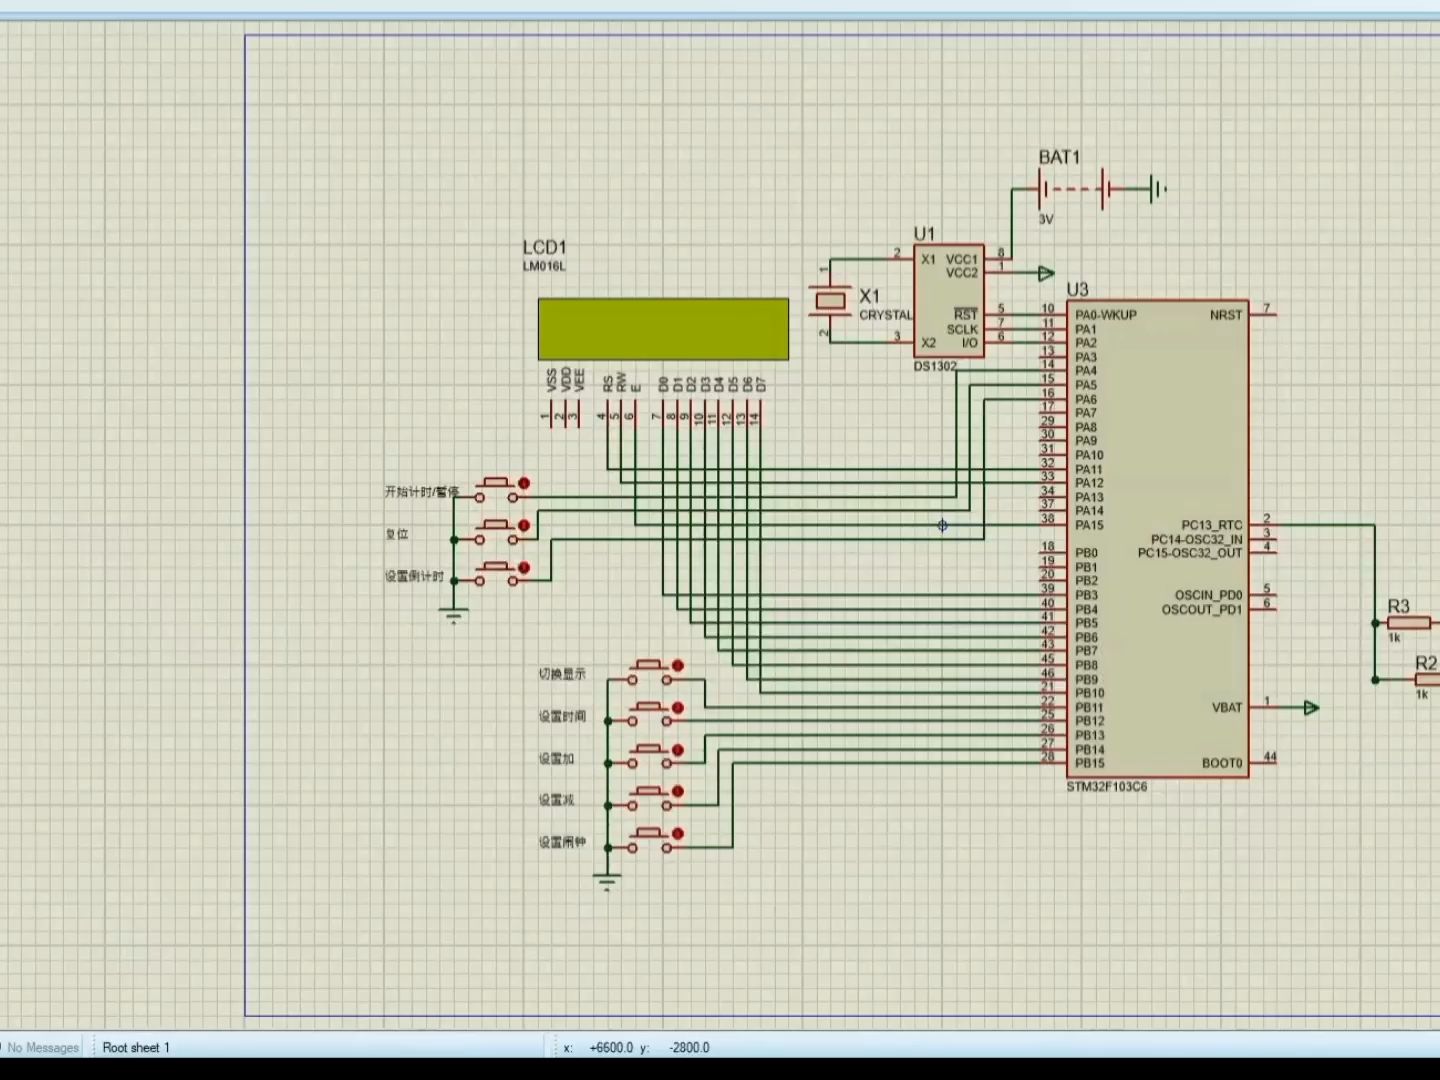Switch to the Root sheet 1 tab

136,1047
